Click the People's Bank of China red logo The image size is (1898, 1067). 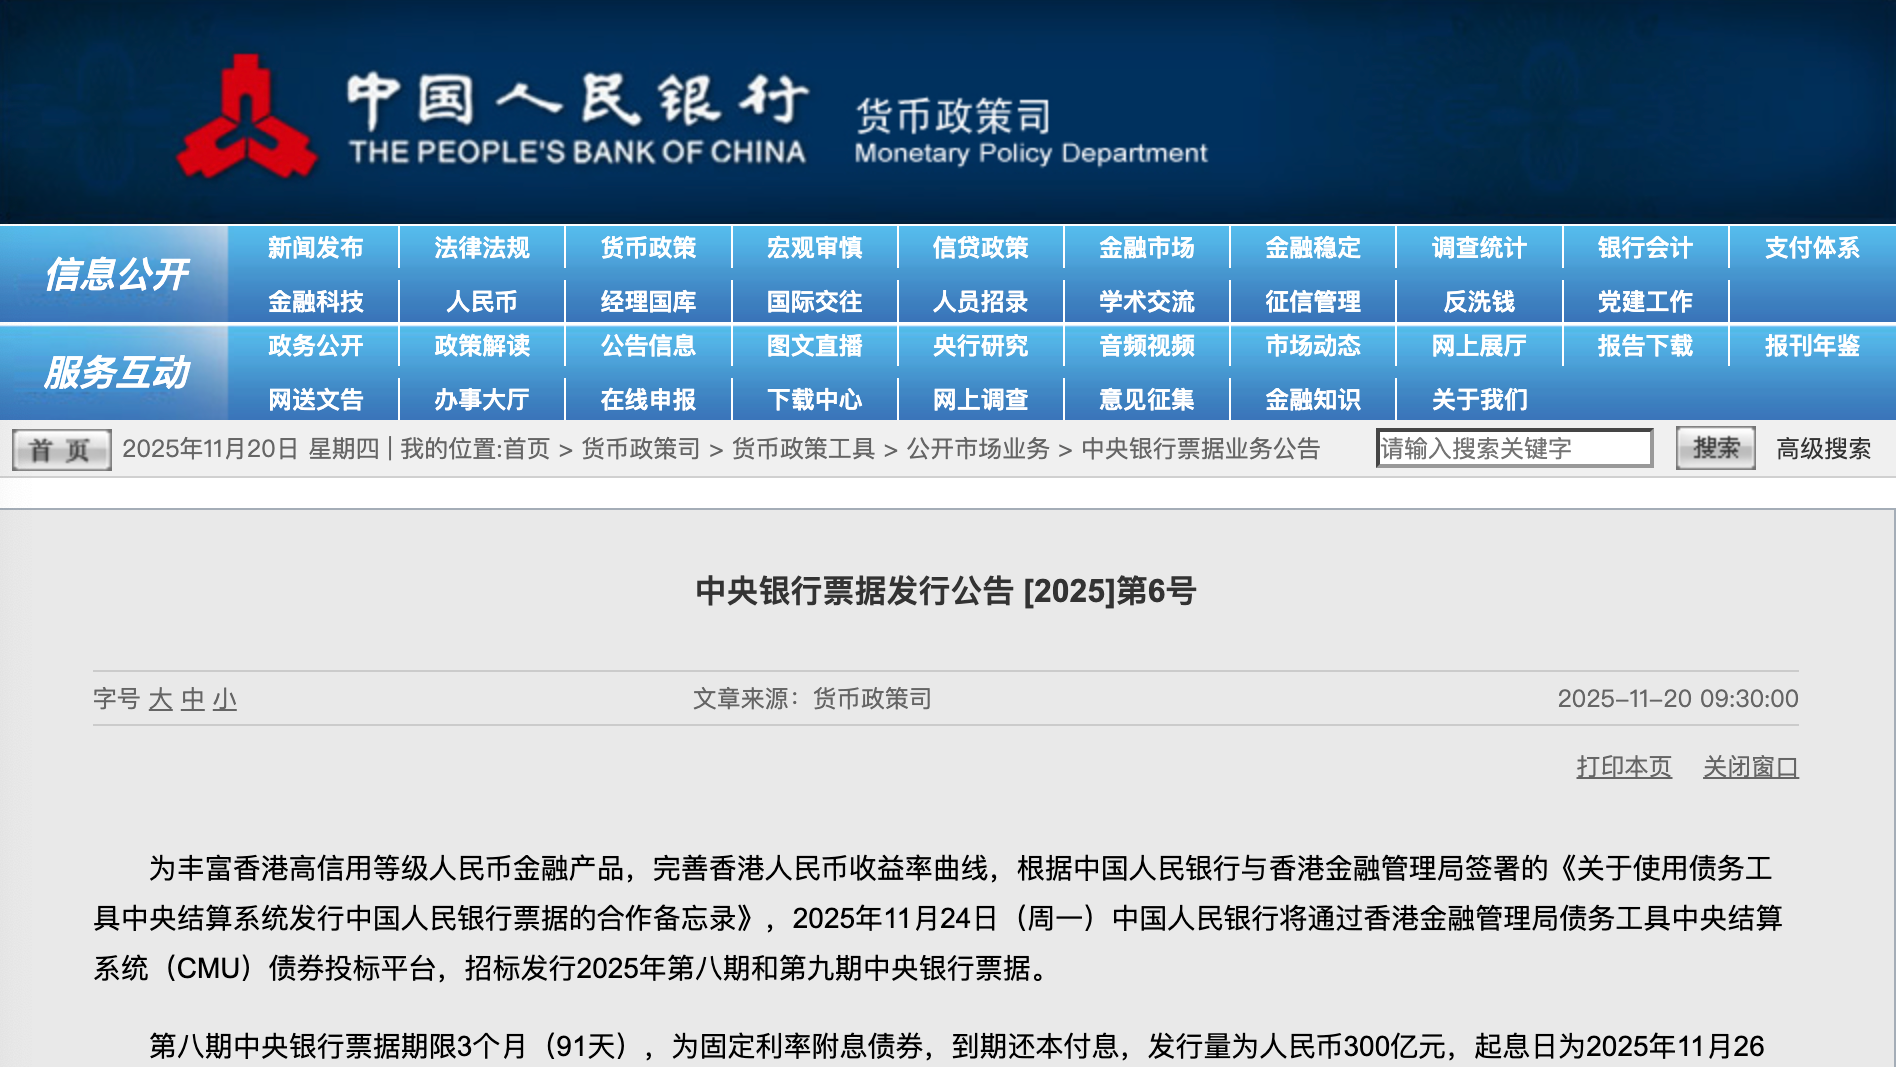tap(246, 120)
